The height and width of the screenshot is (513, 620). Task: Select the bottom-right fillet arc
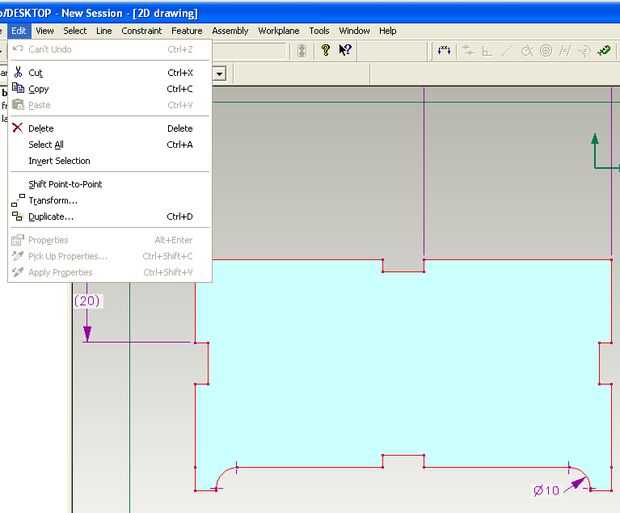click(x=582, y=476)
